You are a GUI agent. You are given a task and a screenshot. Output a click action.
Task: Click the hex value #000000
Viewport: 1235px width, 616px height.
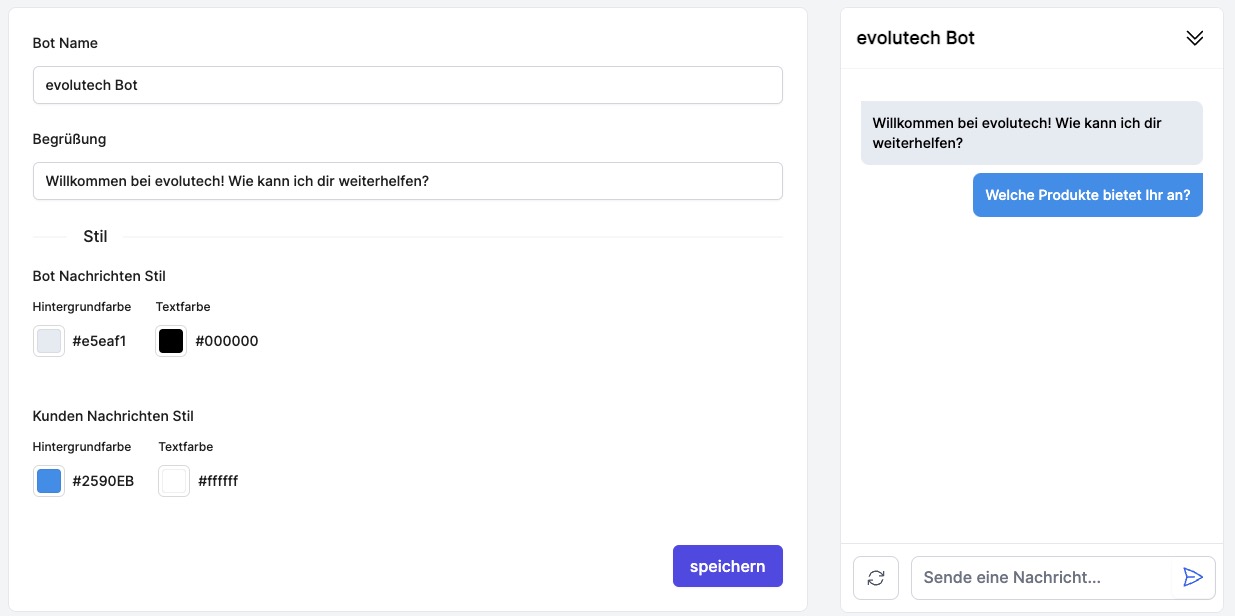(x=227, y=341)
